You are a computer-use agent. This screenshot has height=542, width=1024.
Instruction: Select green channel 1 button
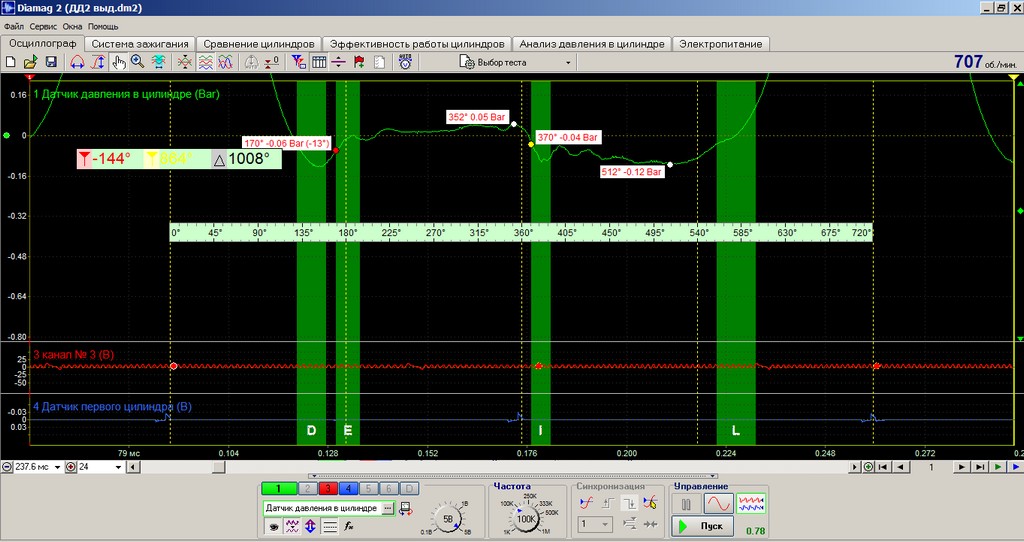(279, 488)
